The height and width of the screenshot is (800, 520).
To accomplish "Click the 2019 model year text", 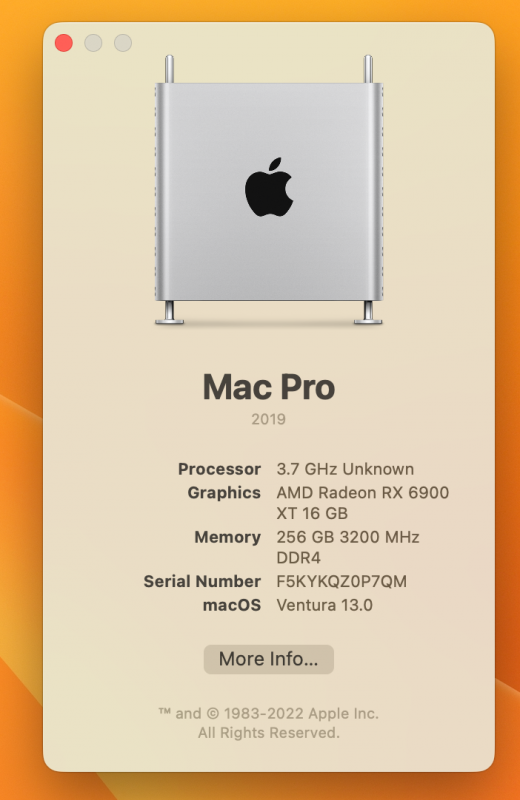I will 268,419.
